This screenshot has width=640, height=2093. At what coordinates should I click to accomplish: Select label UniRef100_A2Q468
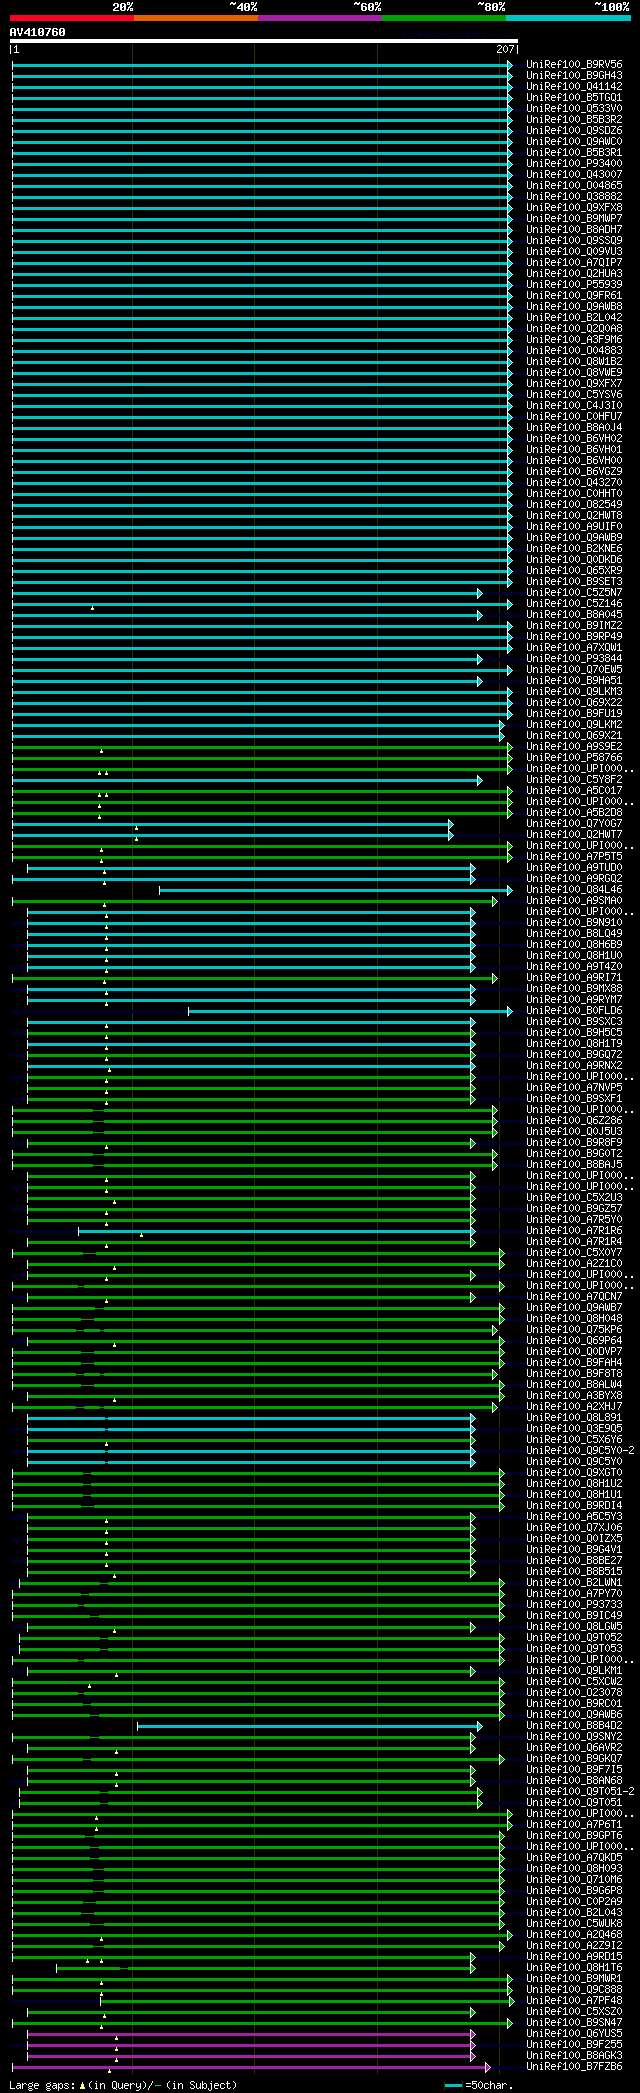574,1934
